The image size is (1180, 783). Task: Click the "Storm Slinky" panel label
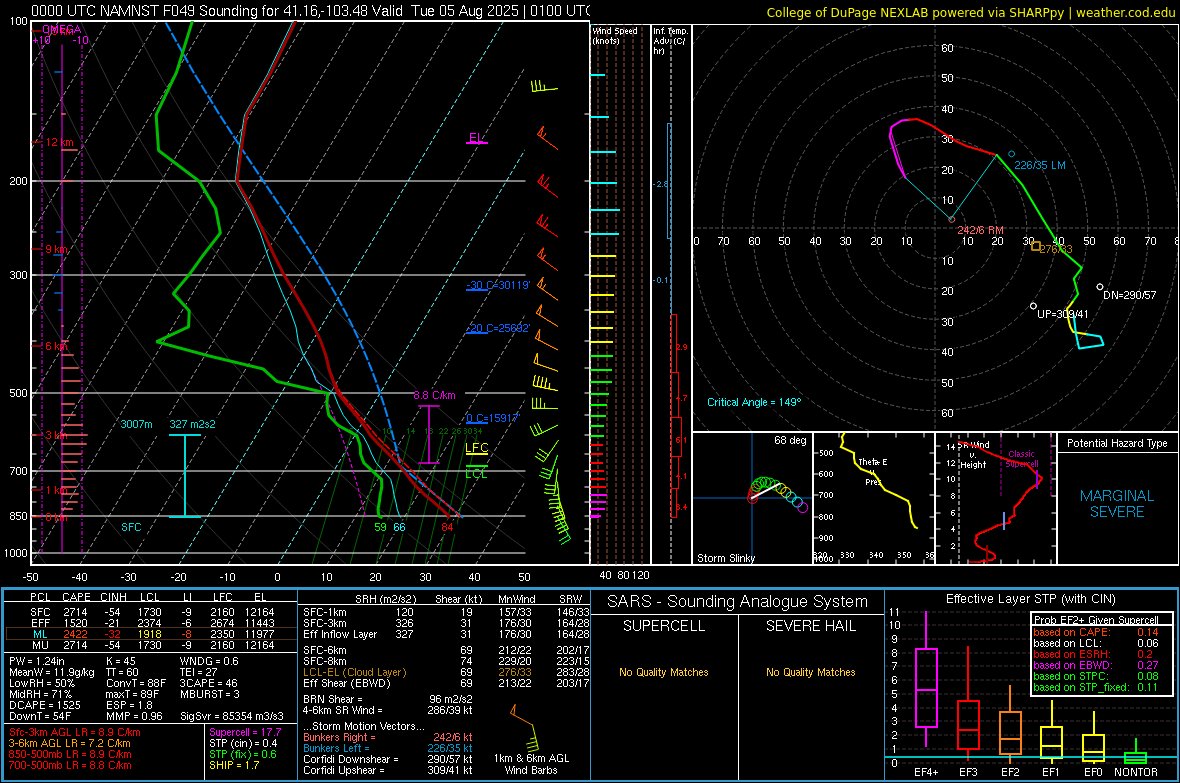tap(725, 558)
